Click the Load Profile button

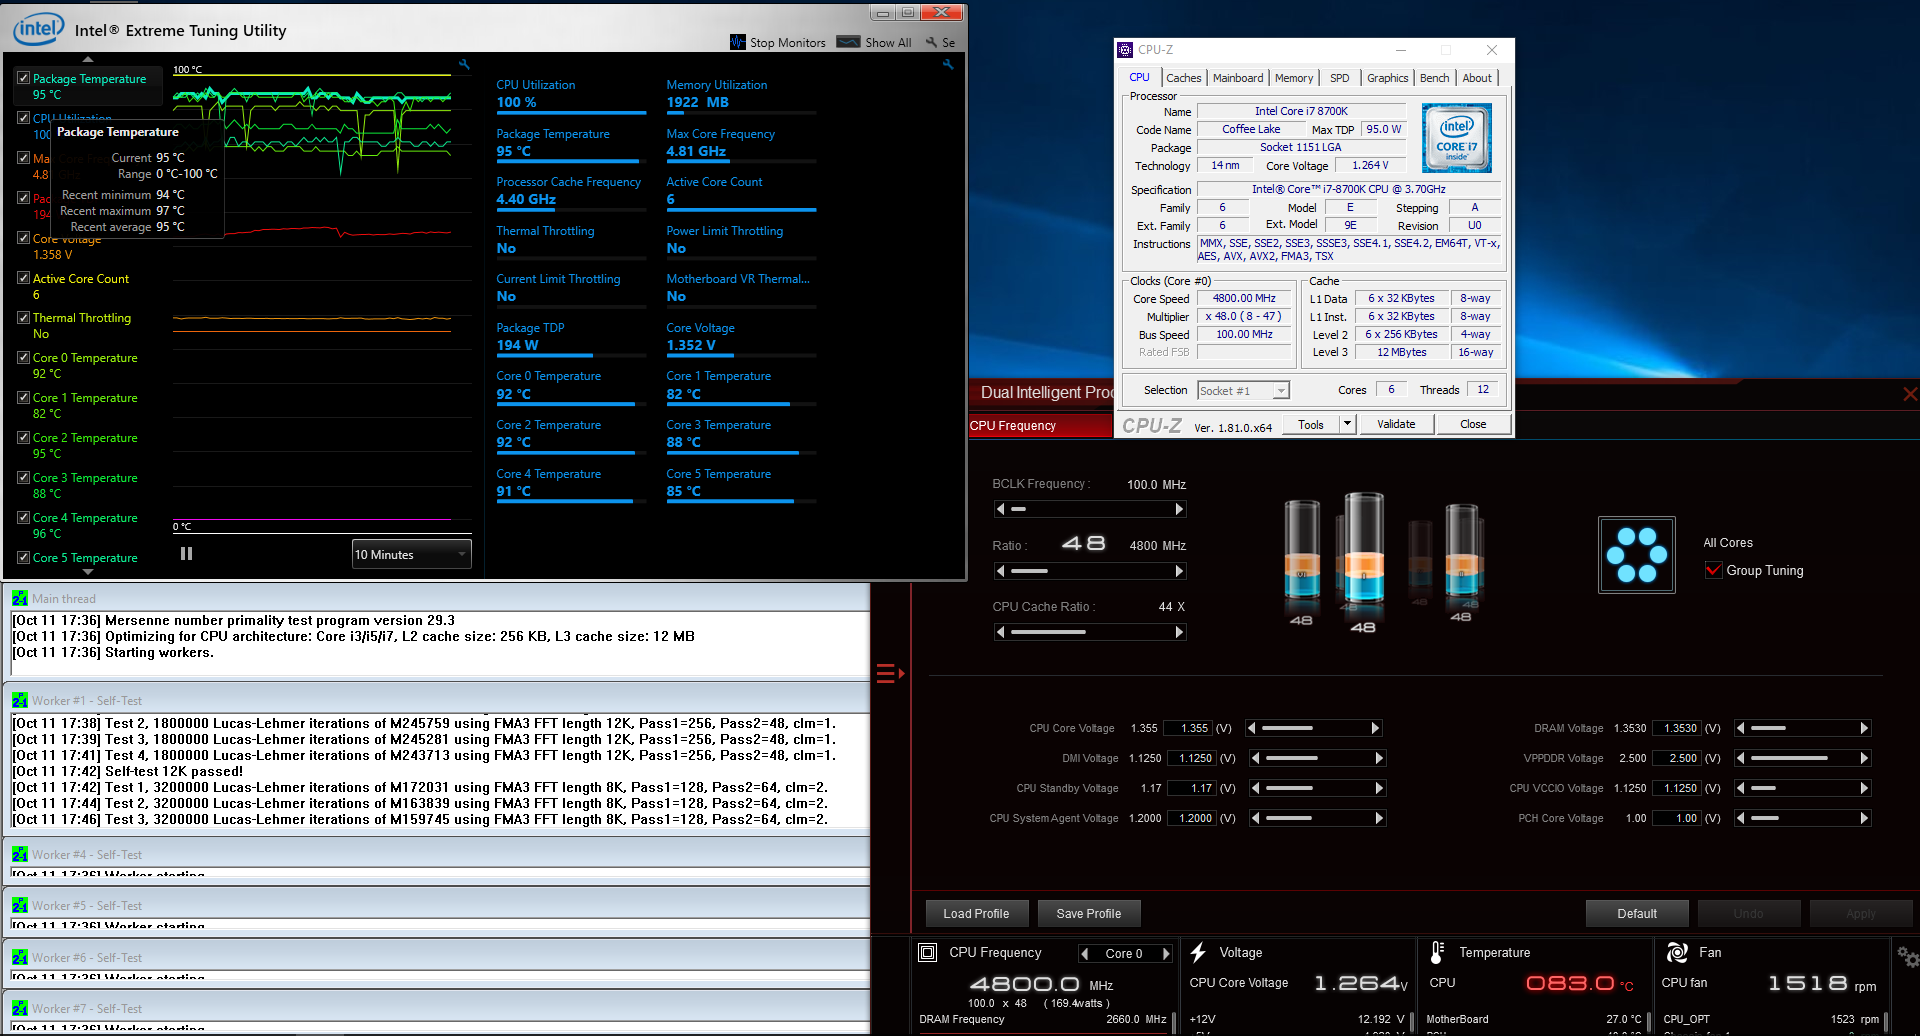976,913
